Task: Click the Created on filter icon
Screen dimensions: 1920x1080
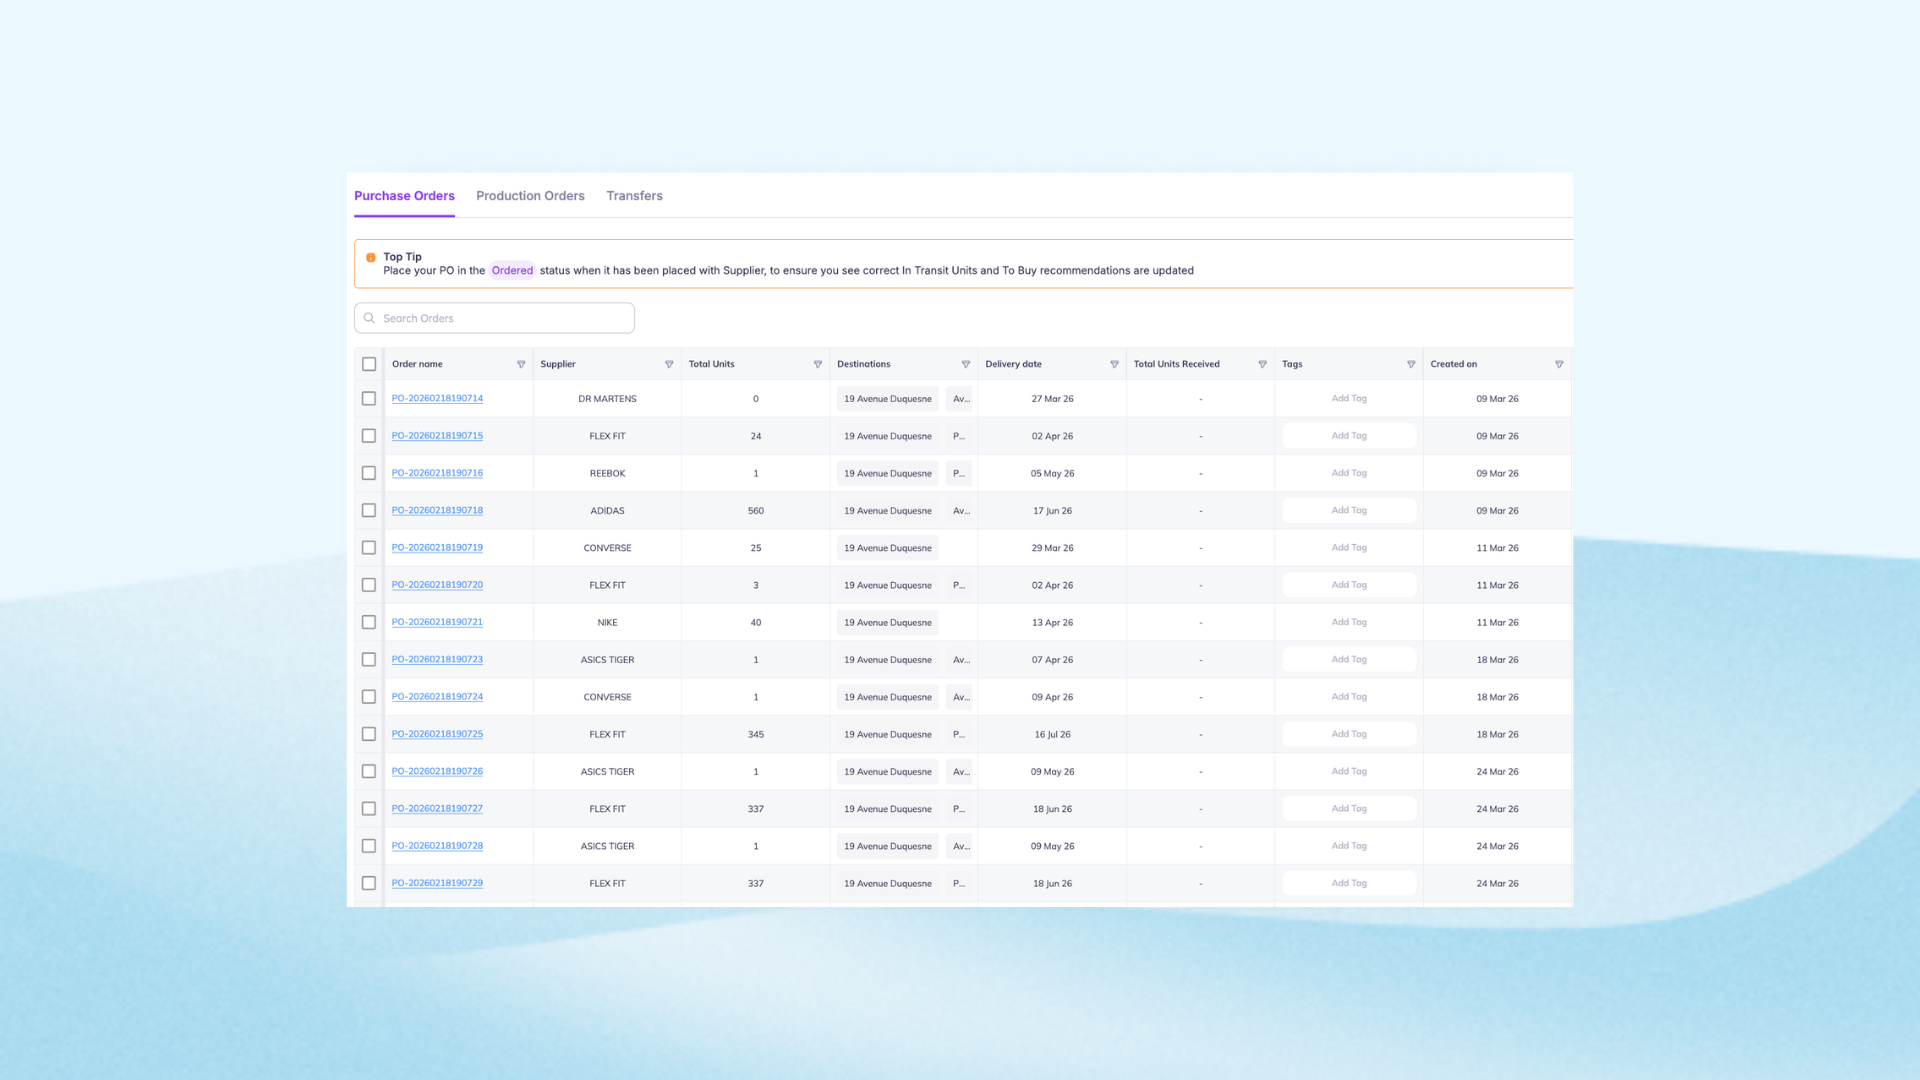Action: (x=1559, y=365)
